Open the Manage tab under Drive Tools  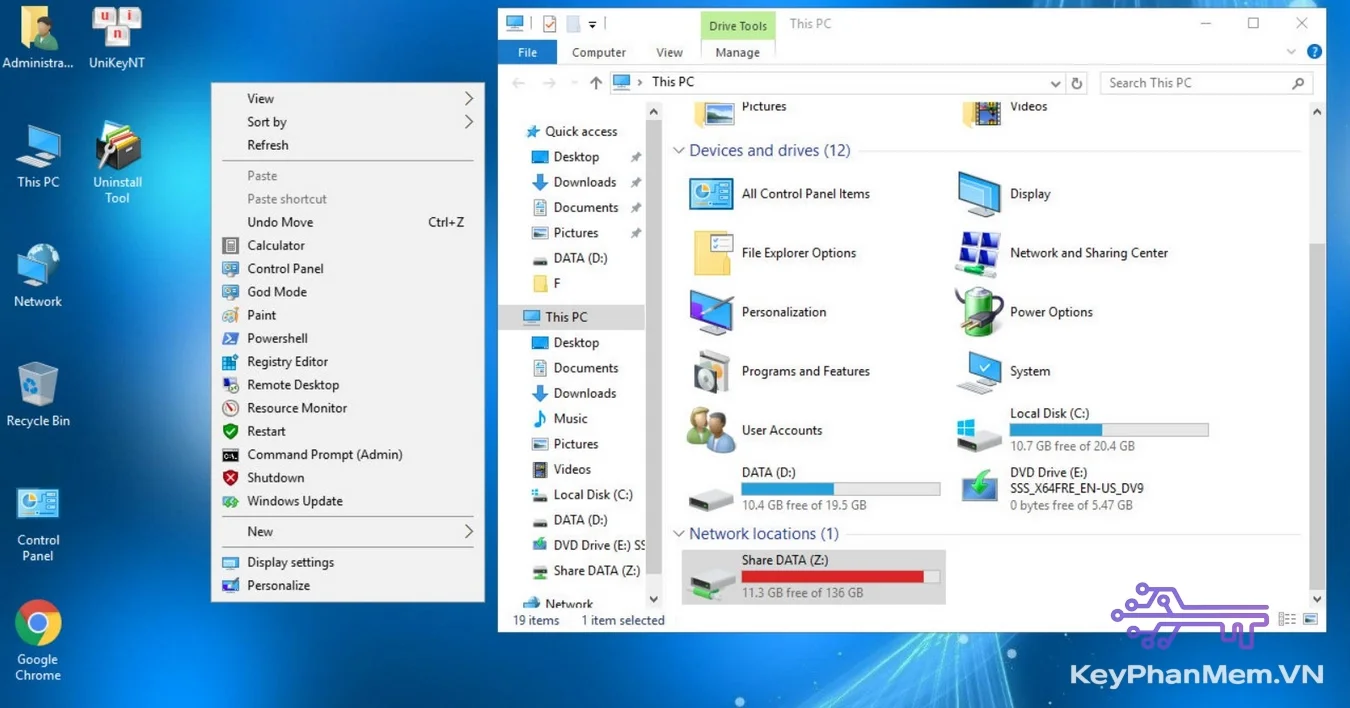[737, 52]
